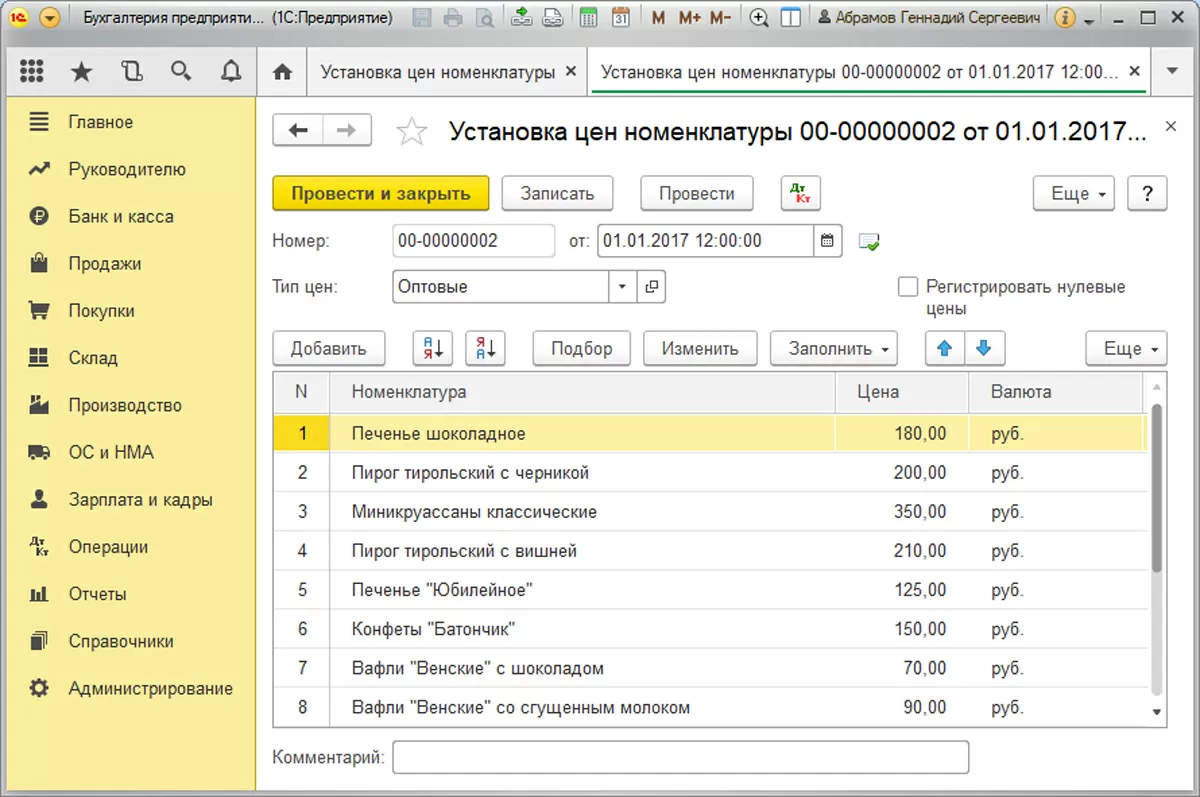Move row up with blue arrow
Image resolution: width=1200 pixels, height=797 pixels.
(x=944, y=349)
